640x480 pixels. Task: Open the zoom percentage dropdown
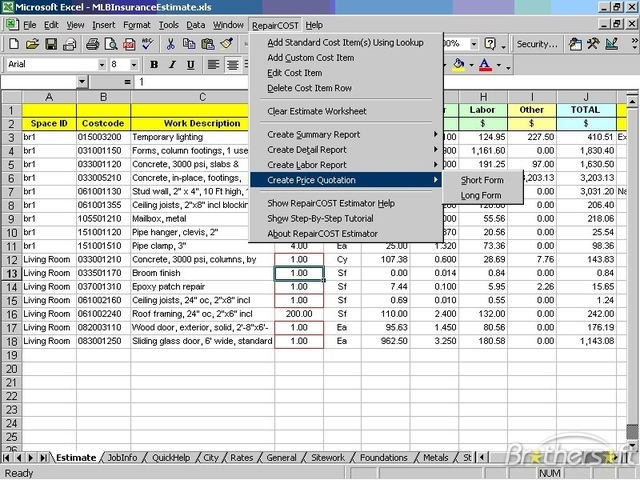474,44
